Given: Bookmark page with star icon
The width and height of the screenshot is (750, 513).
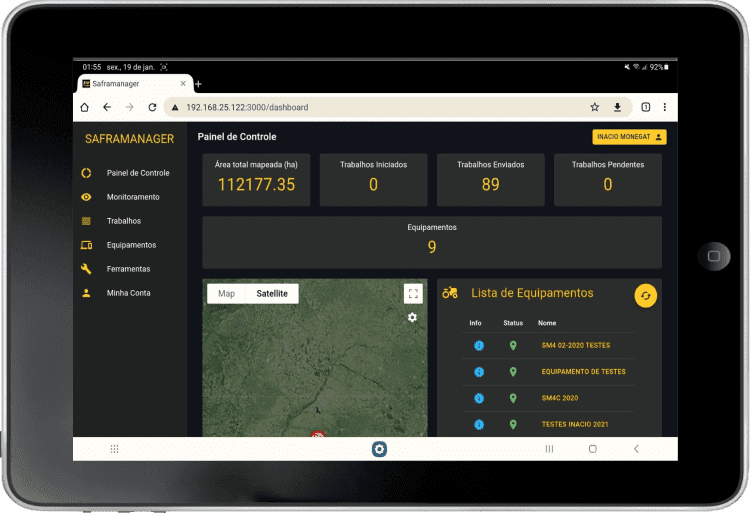Looking at the screenshot, I should coord(594,107).
